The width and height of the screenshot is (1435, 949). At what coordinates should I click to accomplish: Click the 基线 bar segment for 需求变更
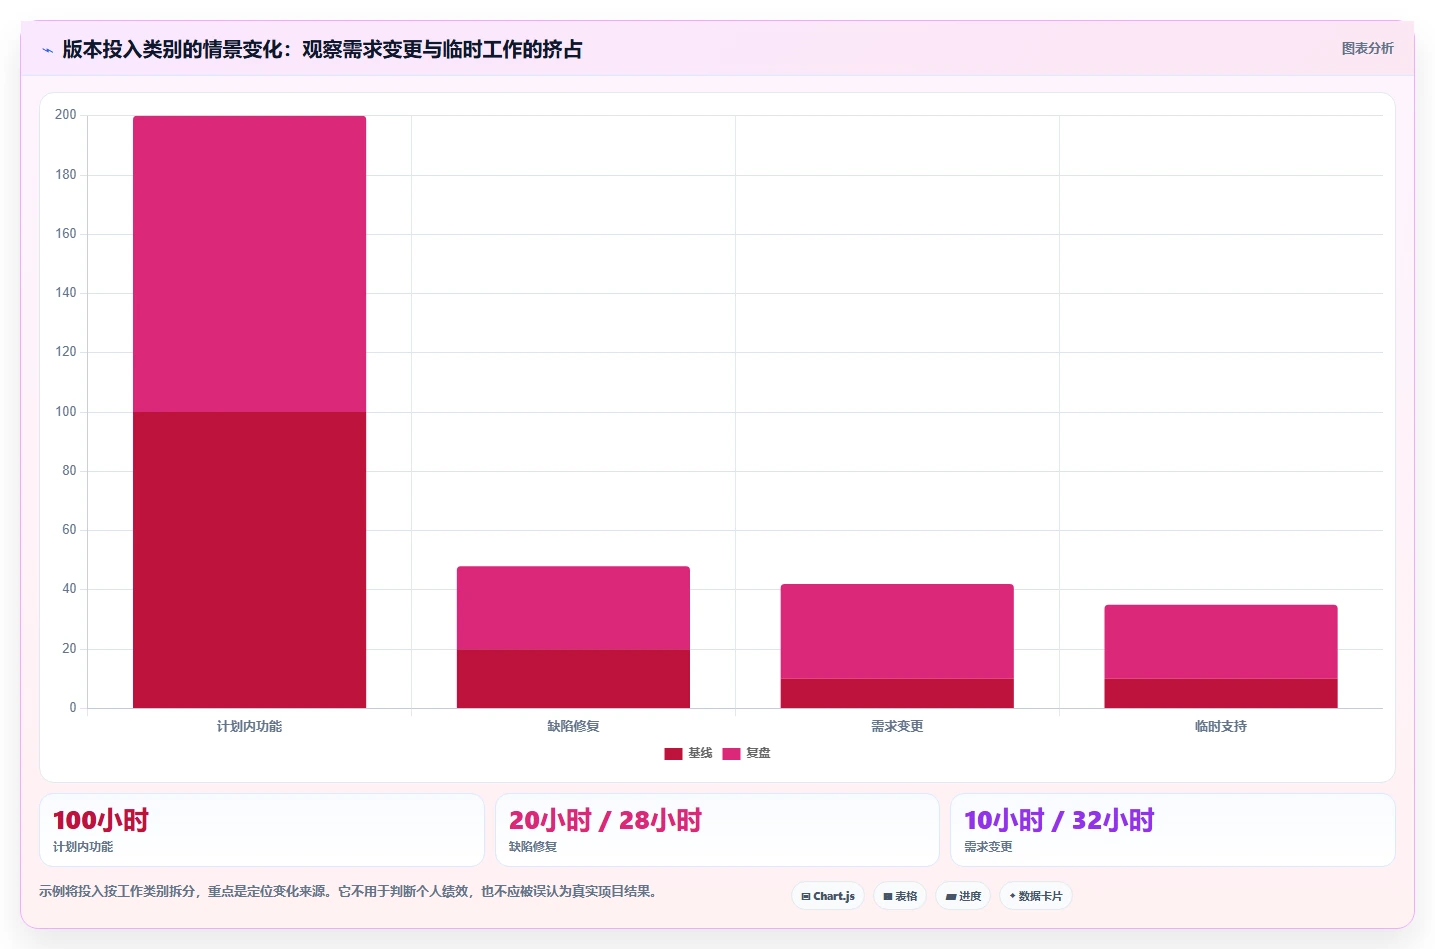pos(897,693)
